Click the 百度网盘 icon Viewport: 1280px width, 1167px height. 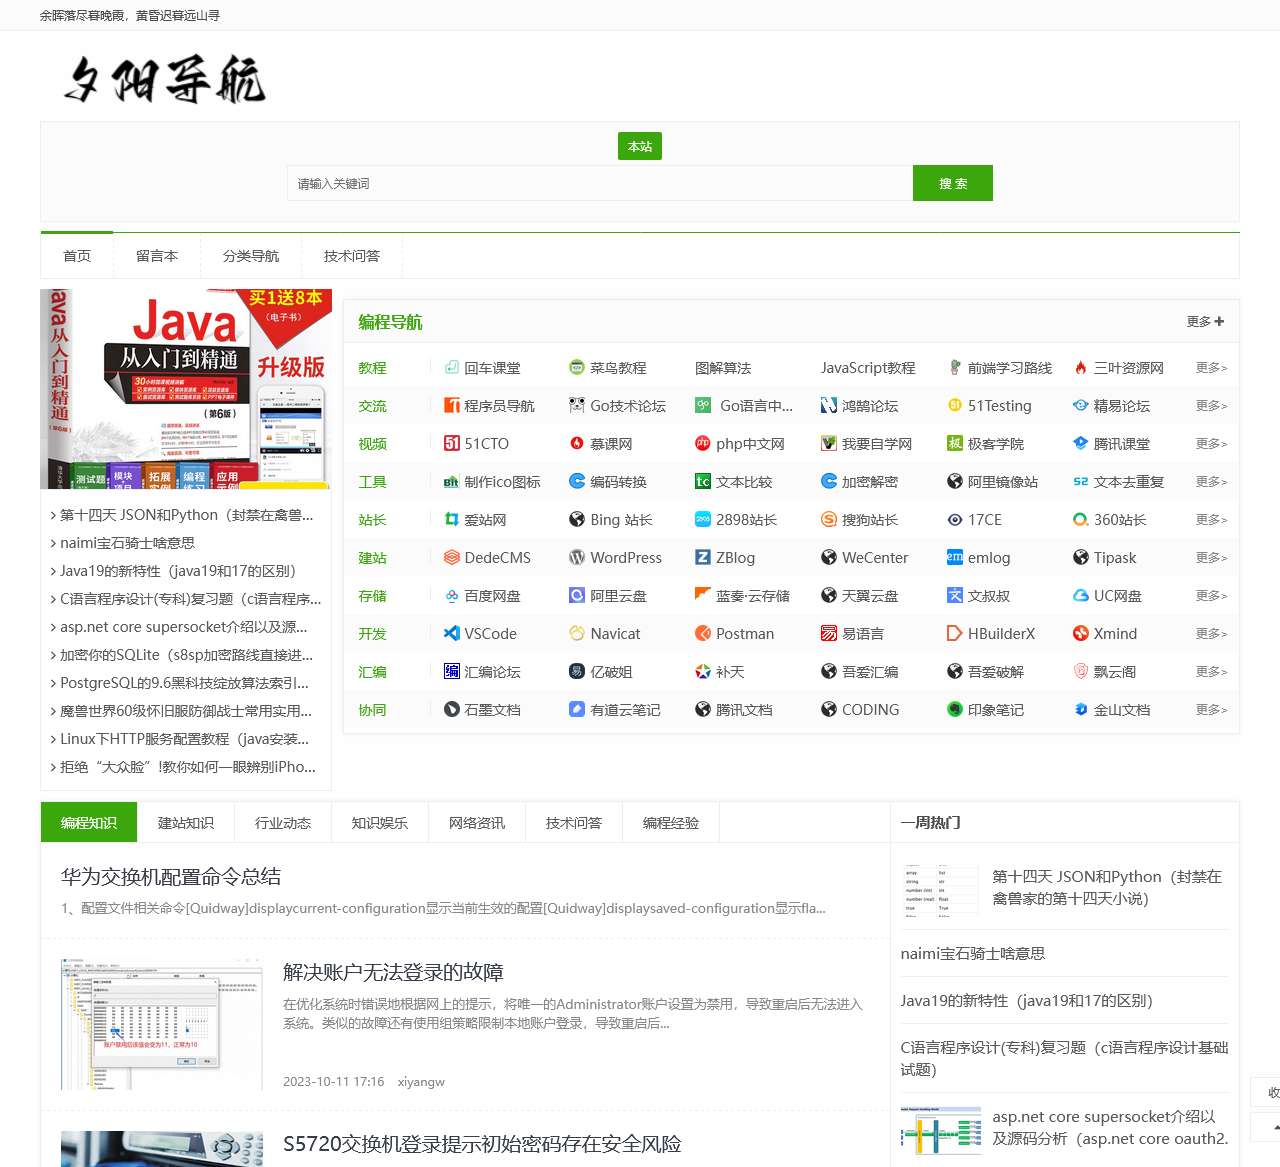(x=452, y=596)
